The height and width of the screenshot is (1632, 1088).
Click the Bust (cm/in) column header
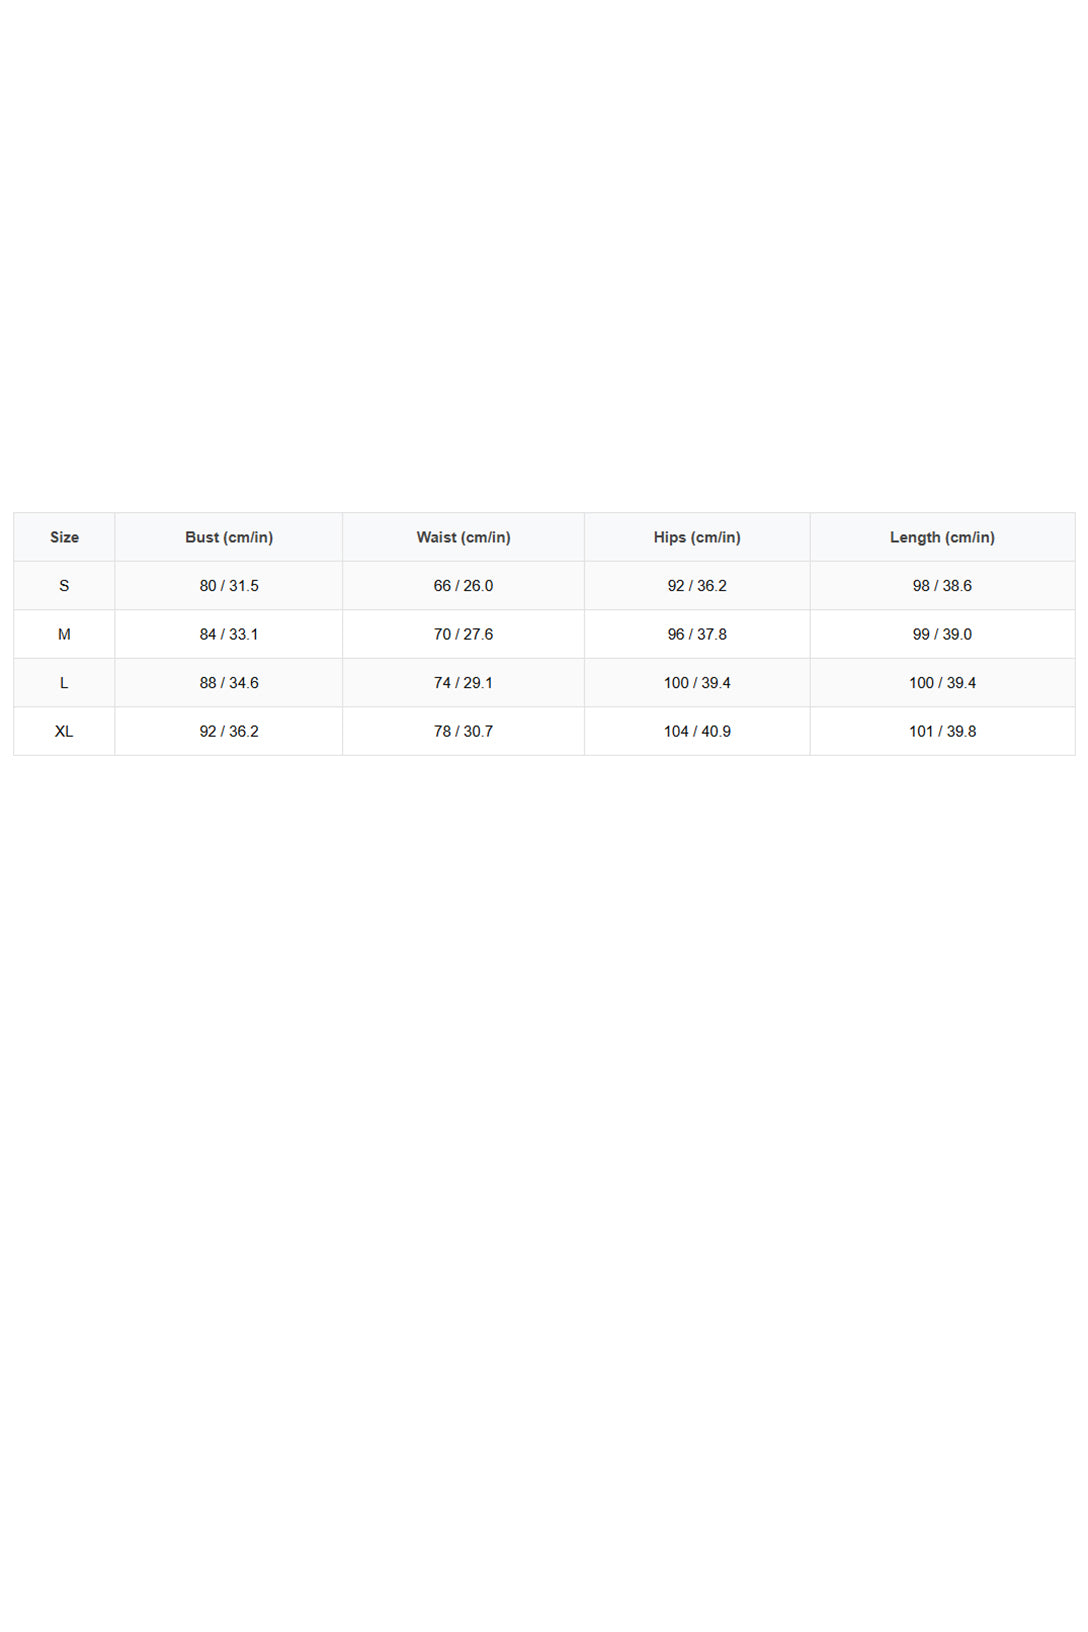tap(229, 537)
